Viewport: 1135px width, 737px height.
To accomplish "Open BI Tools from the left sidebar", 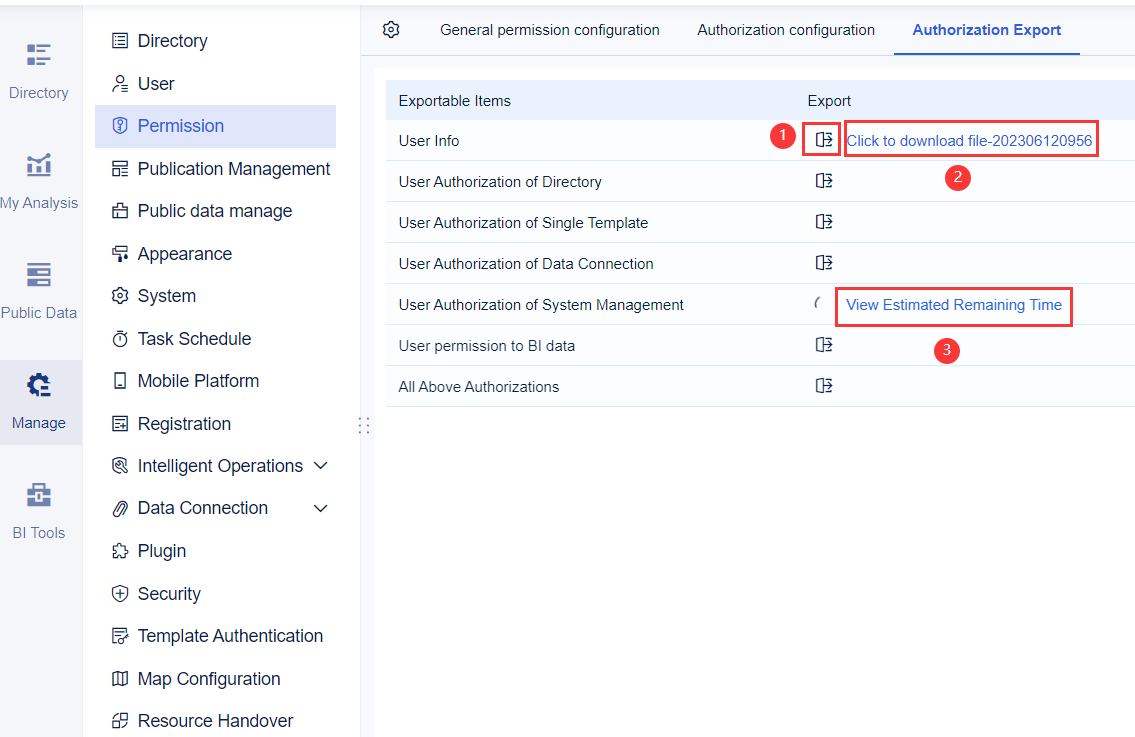I will (x=38, y=508).
